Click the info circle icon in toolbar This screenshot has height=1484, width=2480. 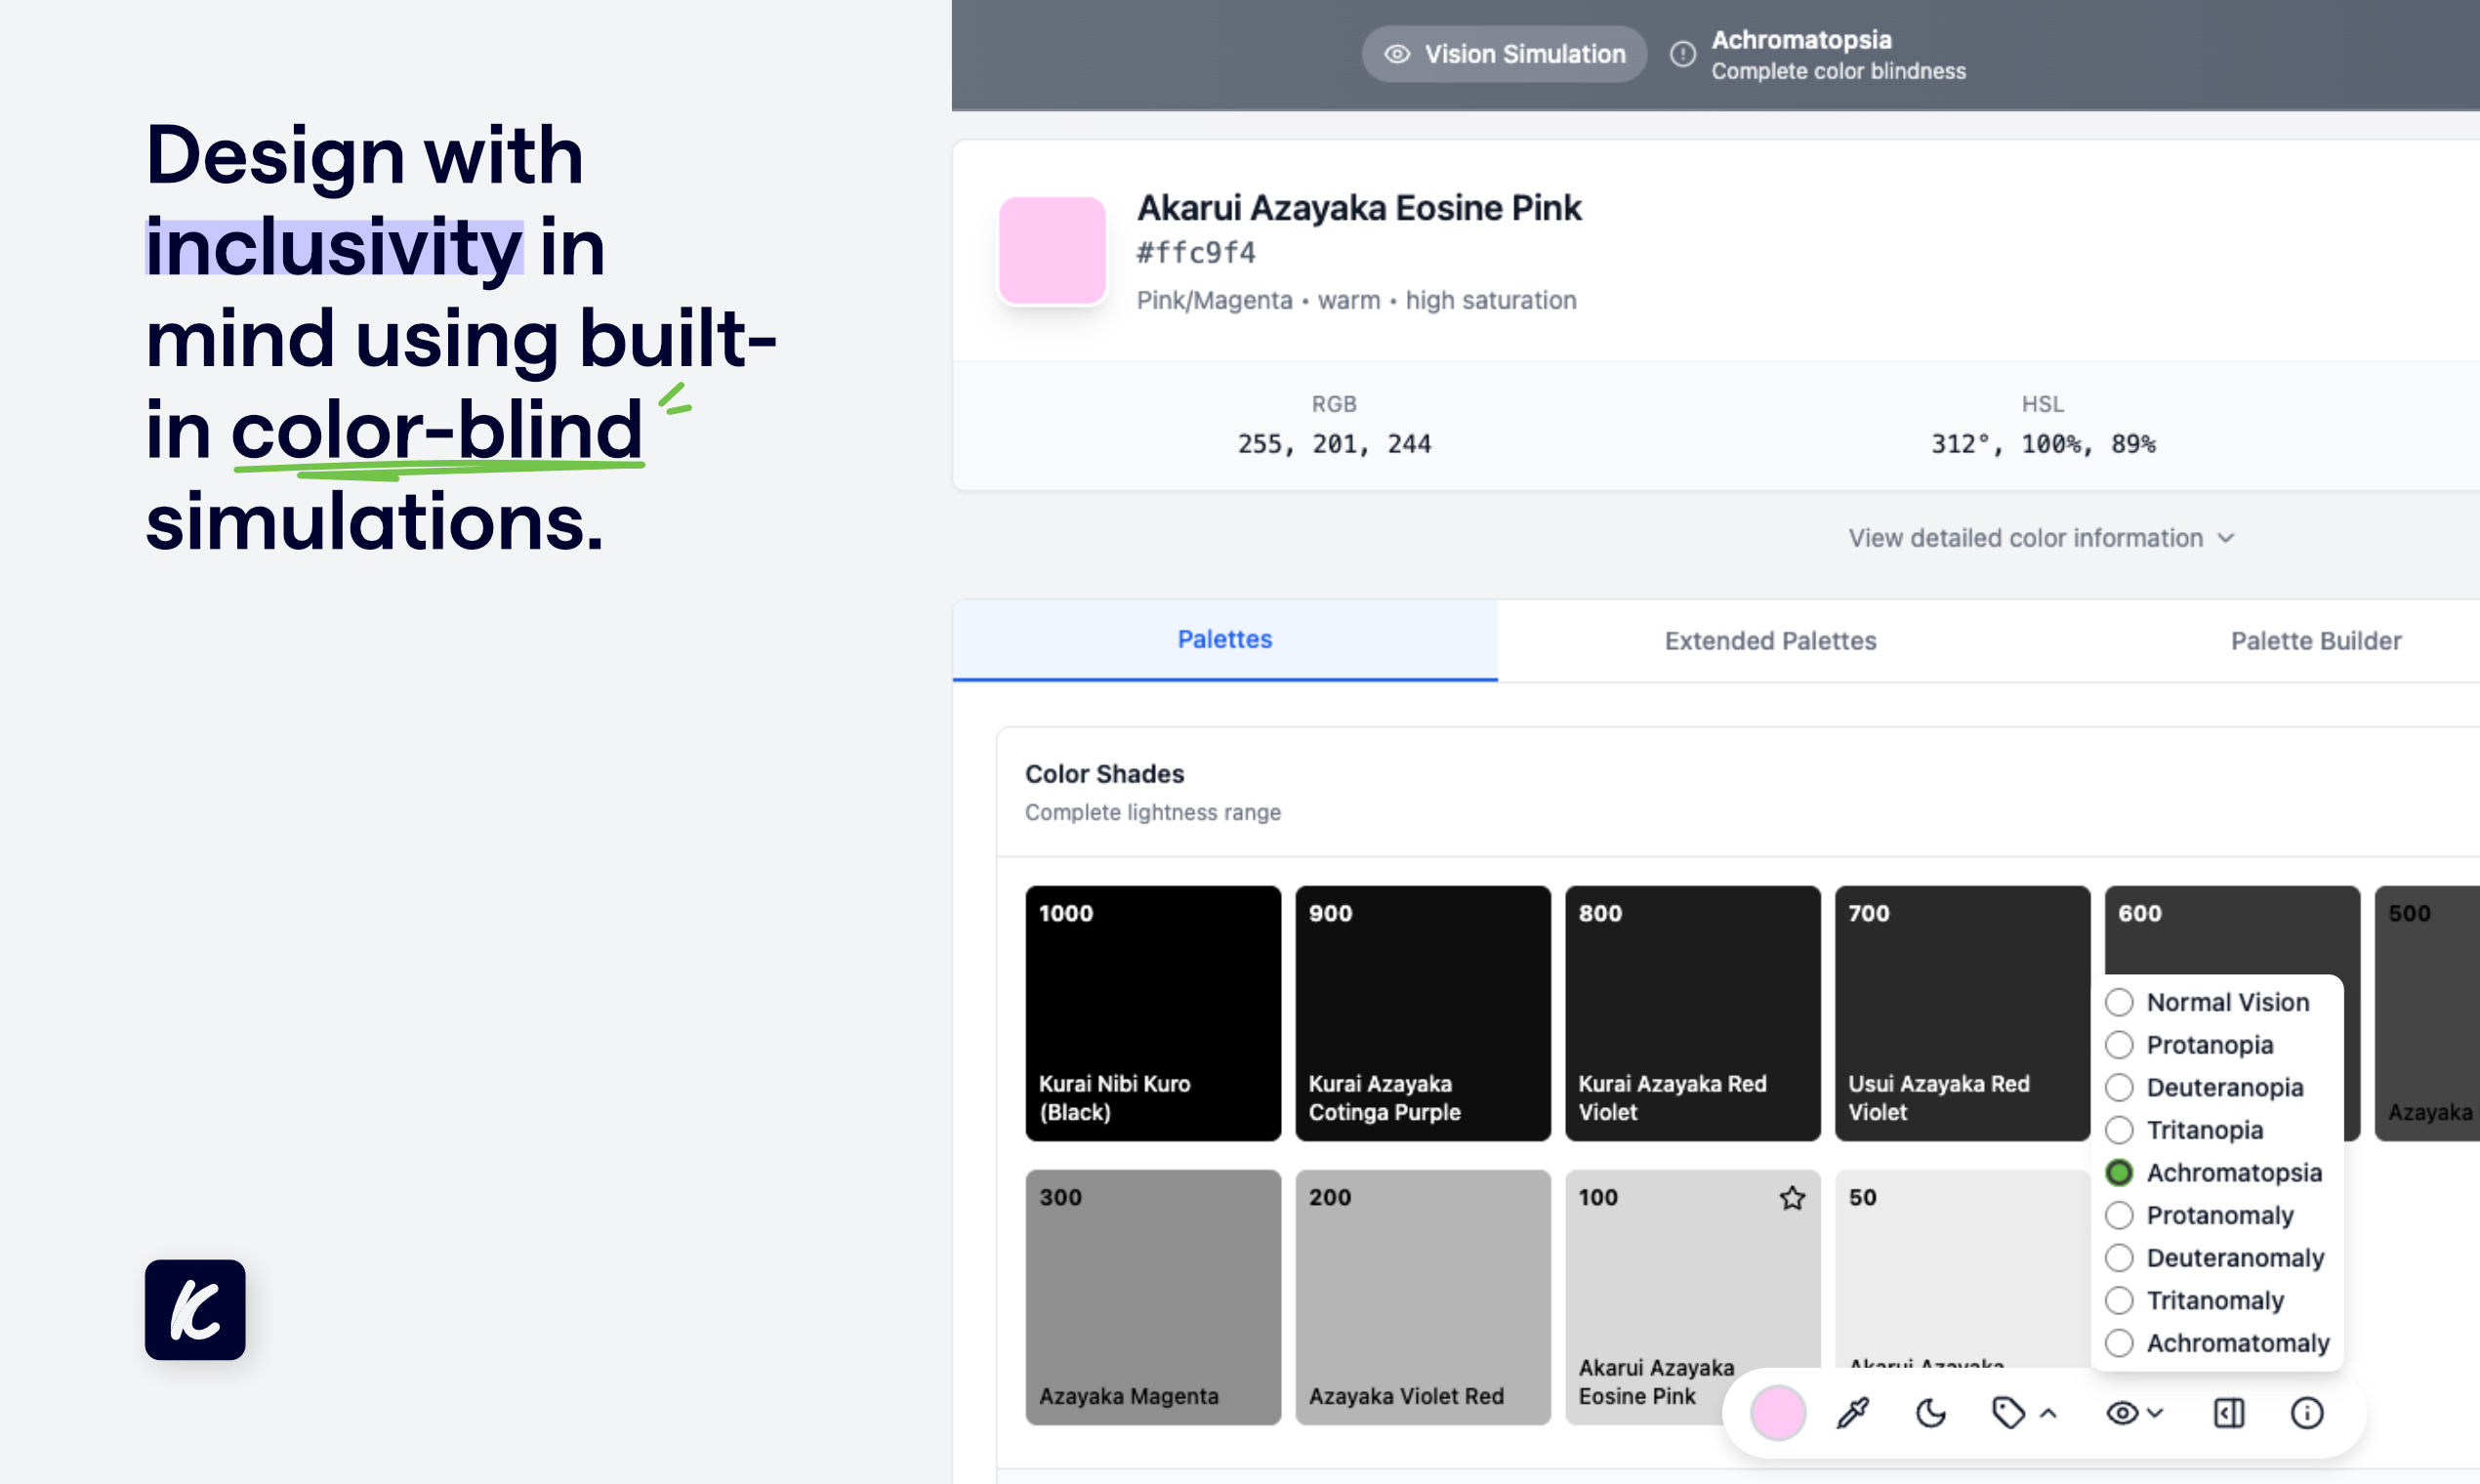[2307, 1413]
